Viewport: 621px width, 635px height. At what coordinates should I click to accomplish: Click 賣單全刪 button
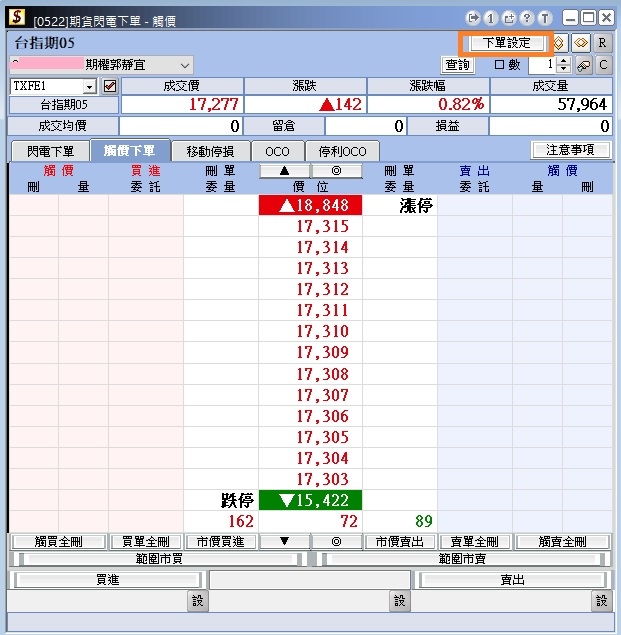point(474,541)
